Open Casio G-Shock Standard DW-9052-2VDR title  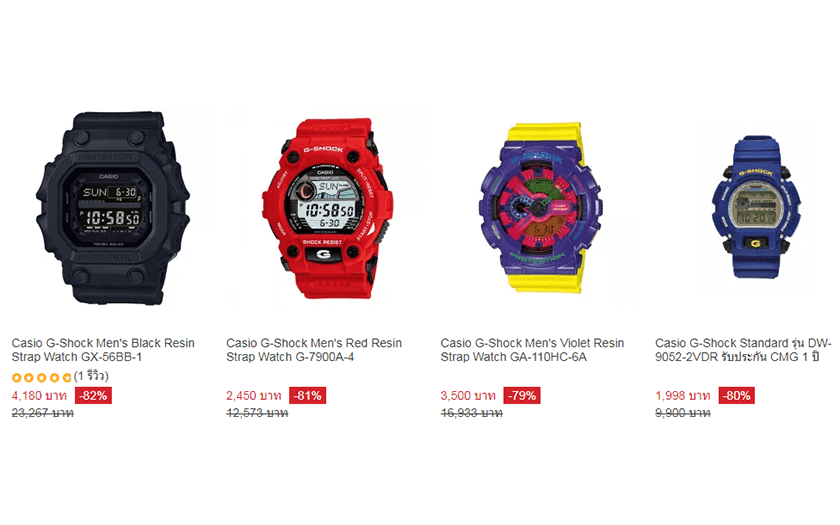[x=743, y=350]
